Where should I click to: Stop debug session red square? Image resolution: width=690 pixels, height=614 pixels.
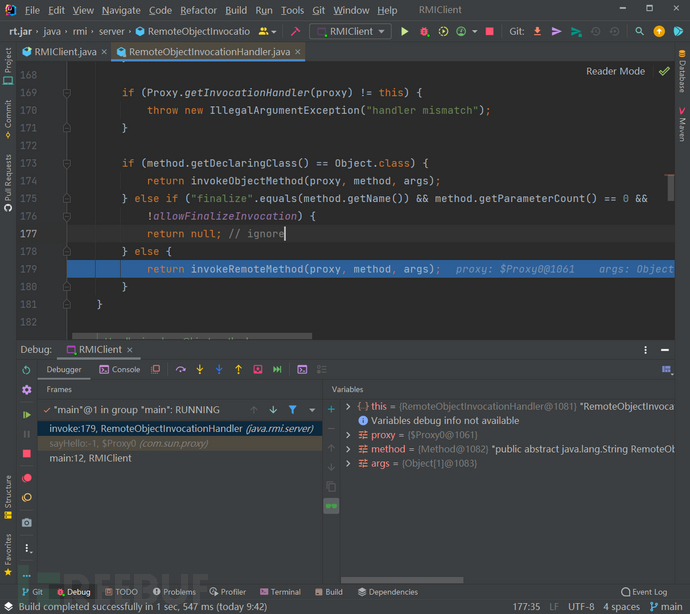click(x=26, y=453)
